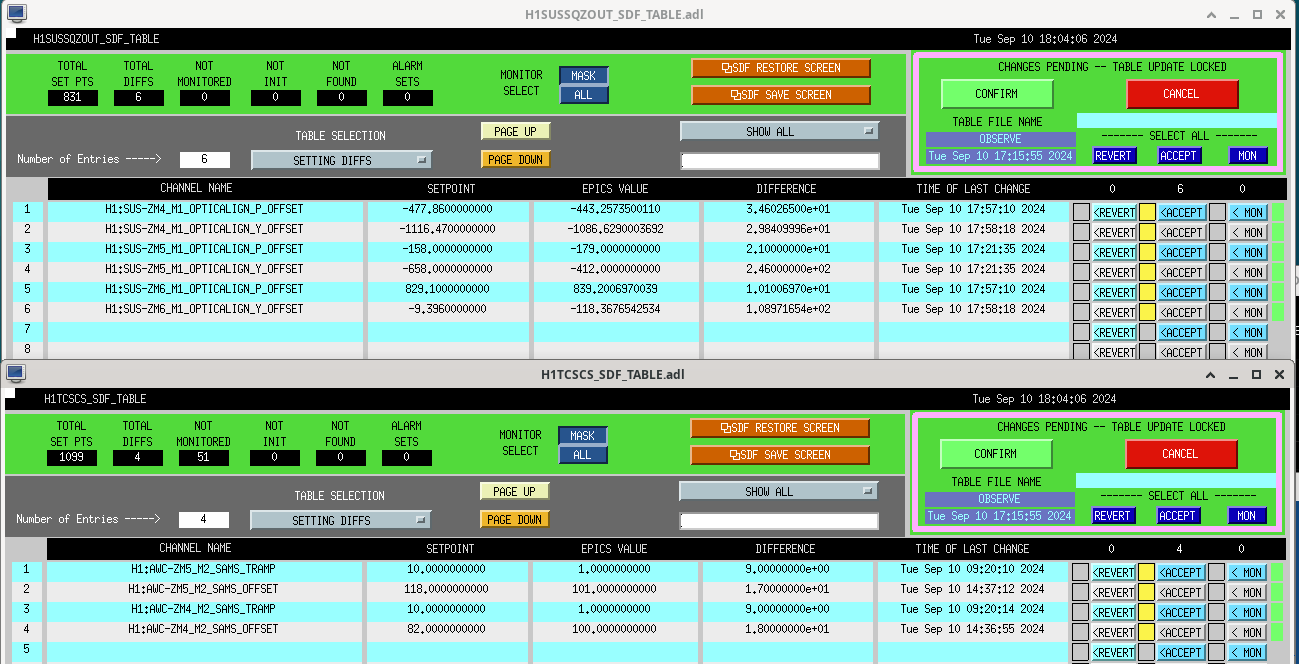Select EPICS value 839.2006970039
This screenshot has width=1299, height=664.
(617, 289)
